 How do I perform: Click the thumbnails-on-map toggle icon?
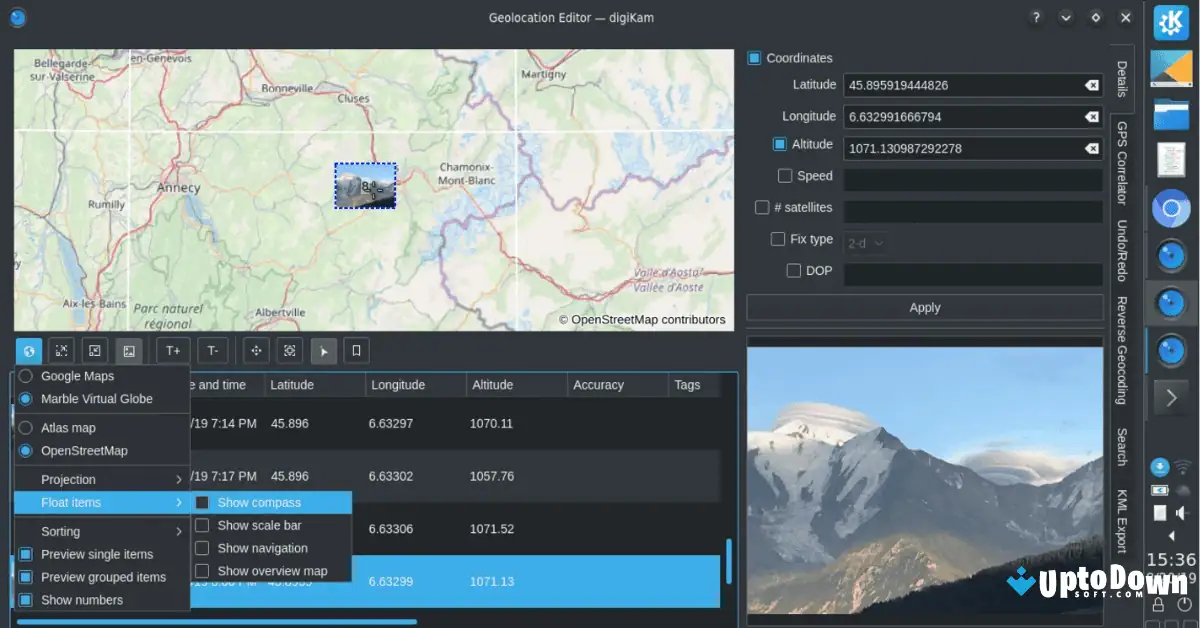click(x=128, y=350)
